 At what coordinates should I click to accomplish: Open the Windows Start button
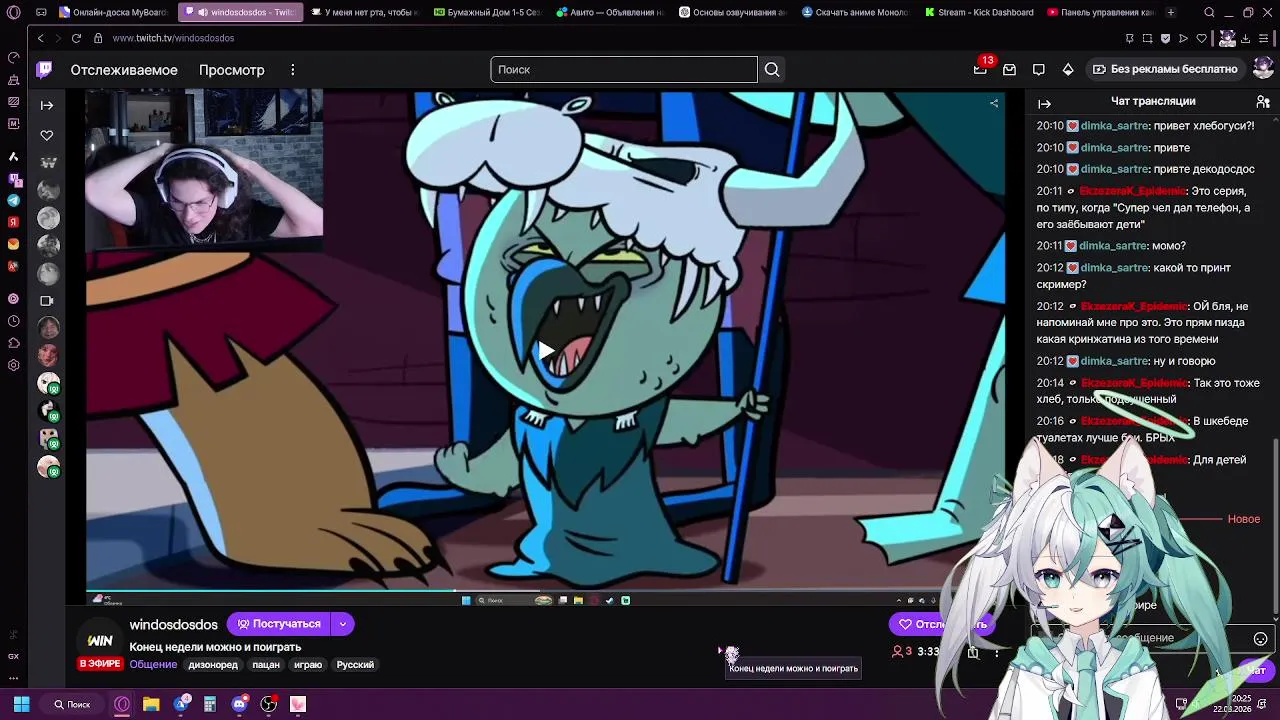coord(21,704)
